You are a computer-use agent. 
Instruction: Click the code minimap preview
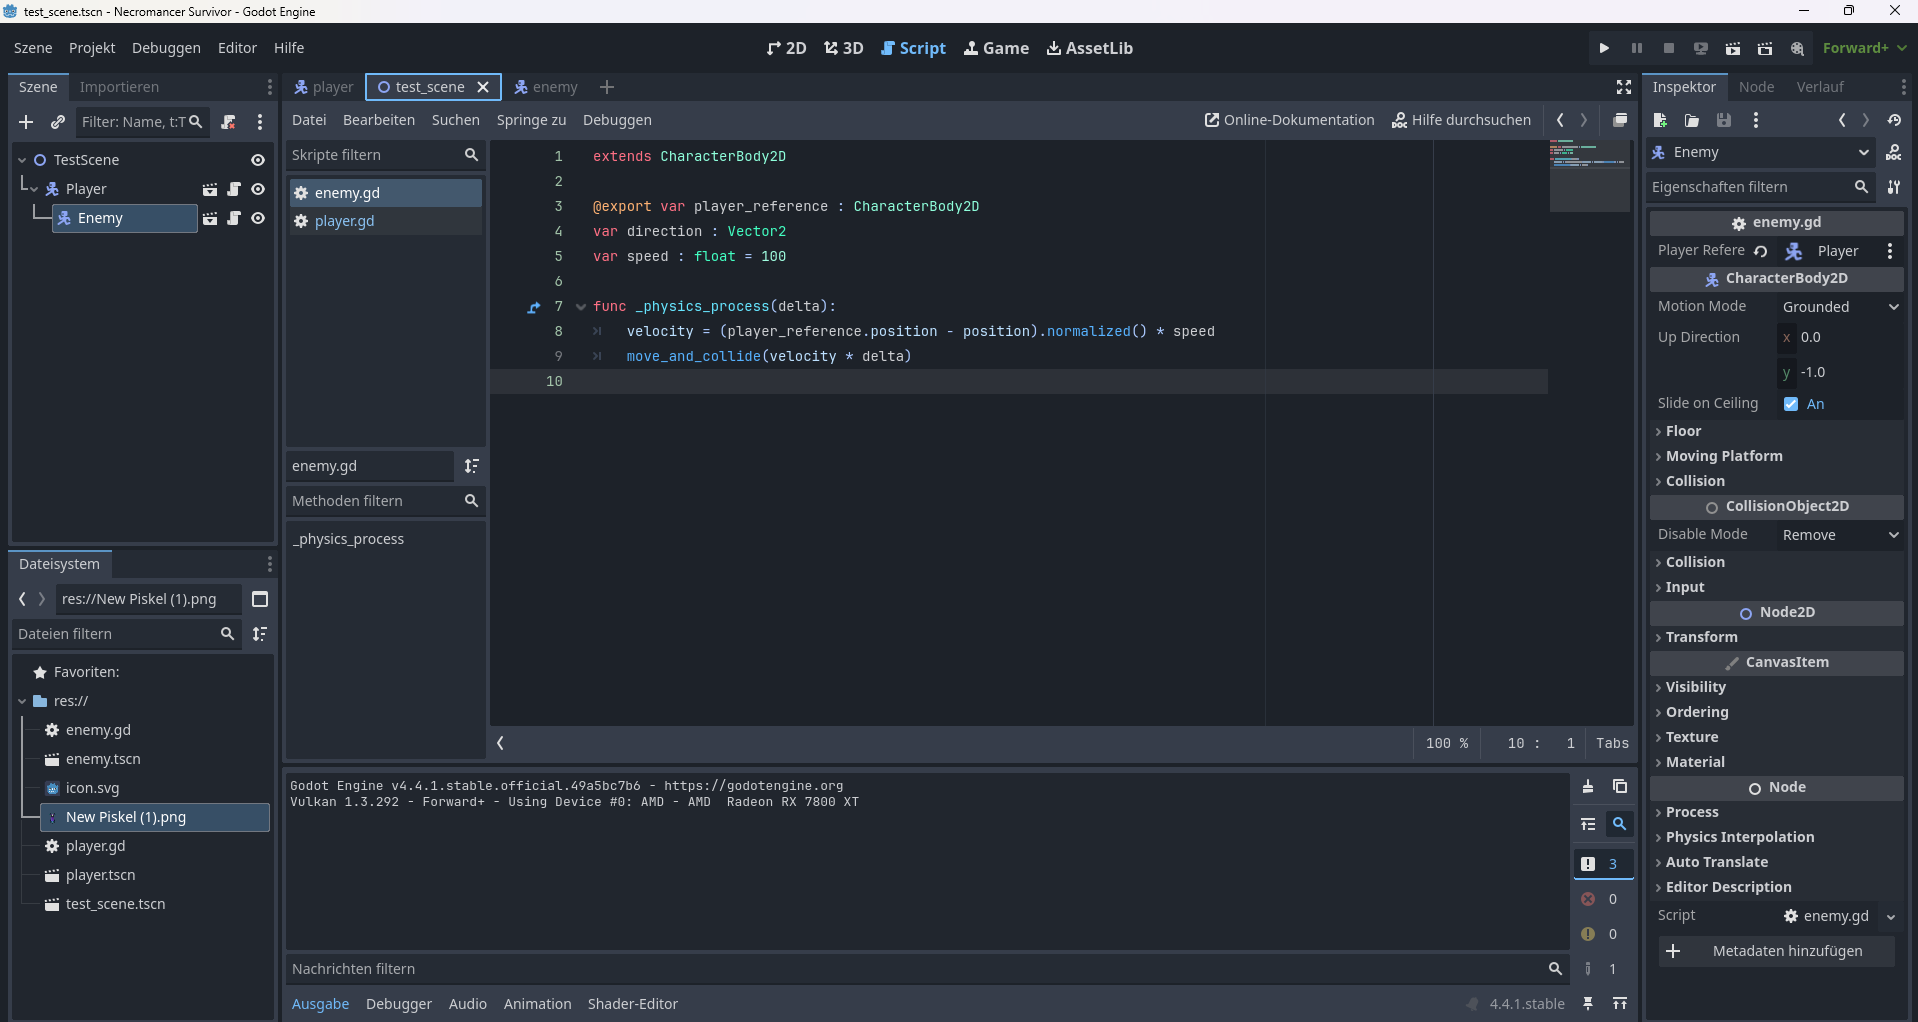pos(1590,176)
